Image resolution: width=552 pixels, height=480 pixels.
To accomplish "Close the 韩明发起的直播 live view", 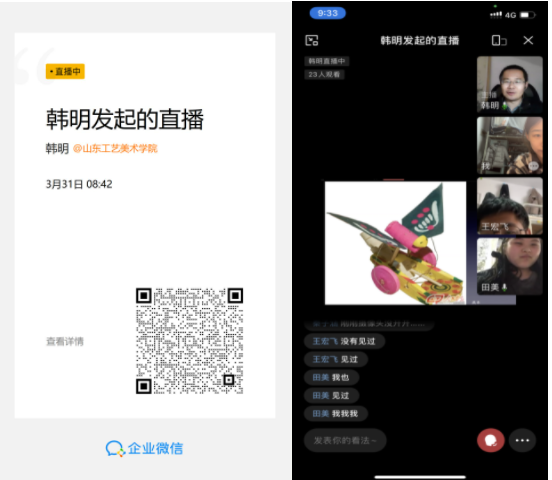I will (x=528, y=40).
